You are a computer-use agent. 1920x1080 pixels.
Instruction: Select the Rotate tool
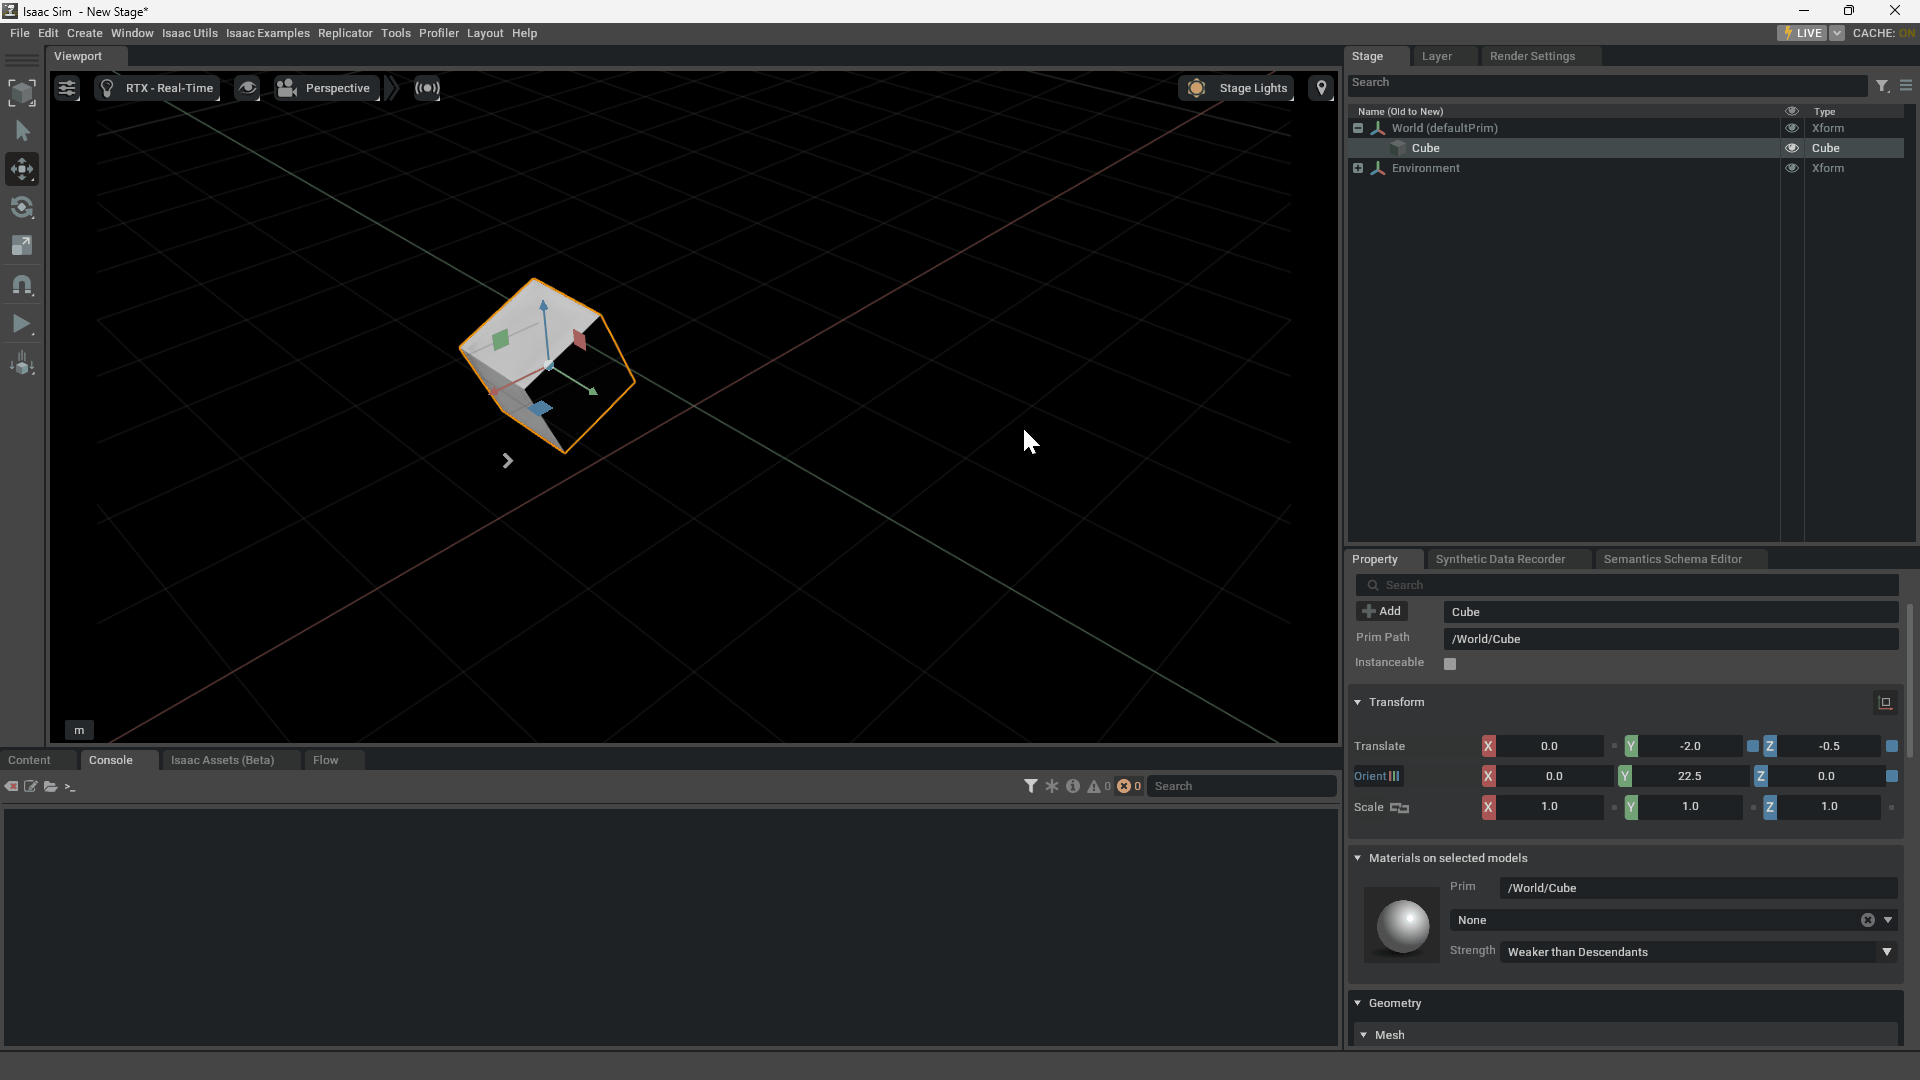(x=22, y=208)
